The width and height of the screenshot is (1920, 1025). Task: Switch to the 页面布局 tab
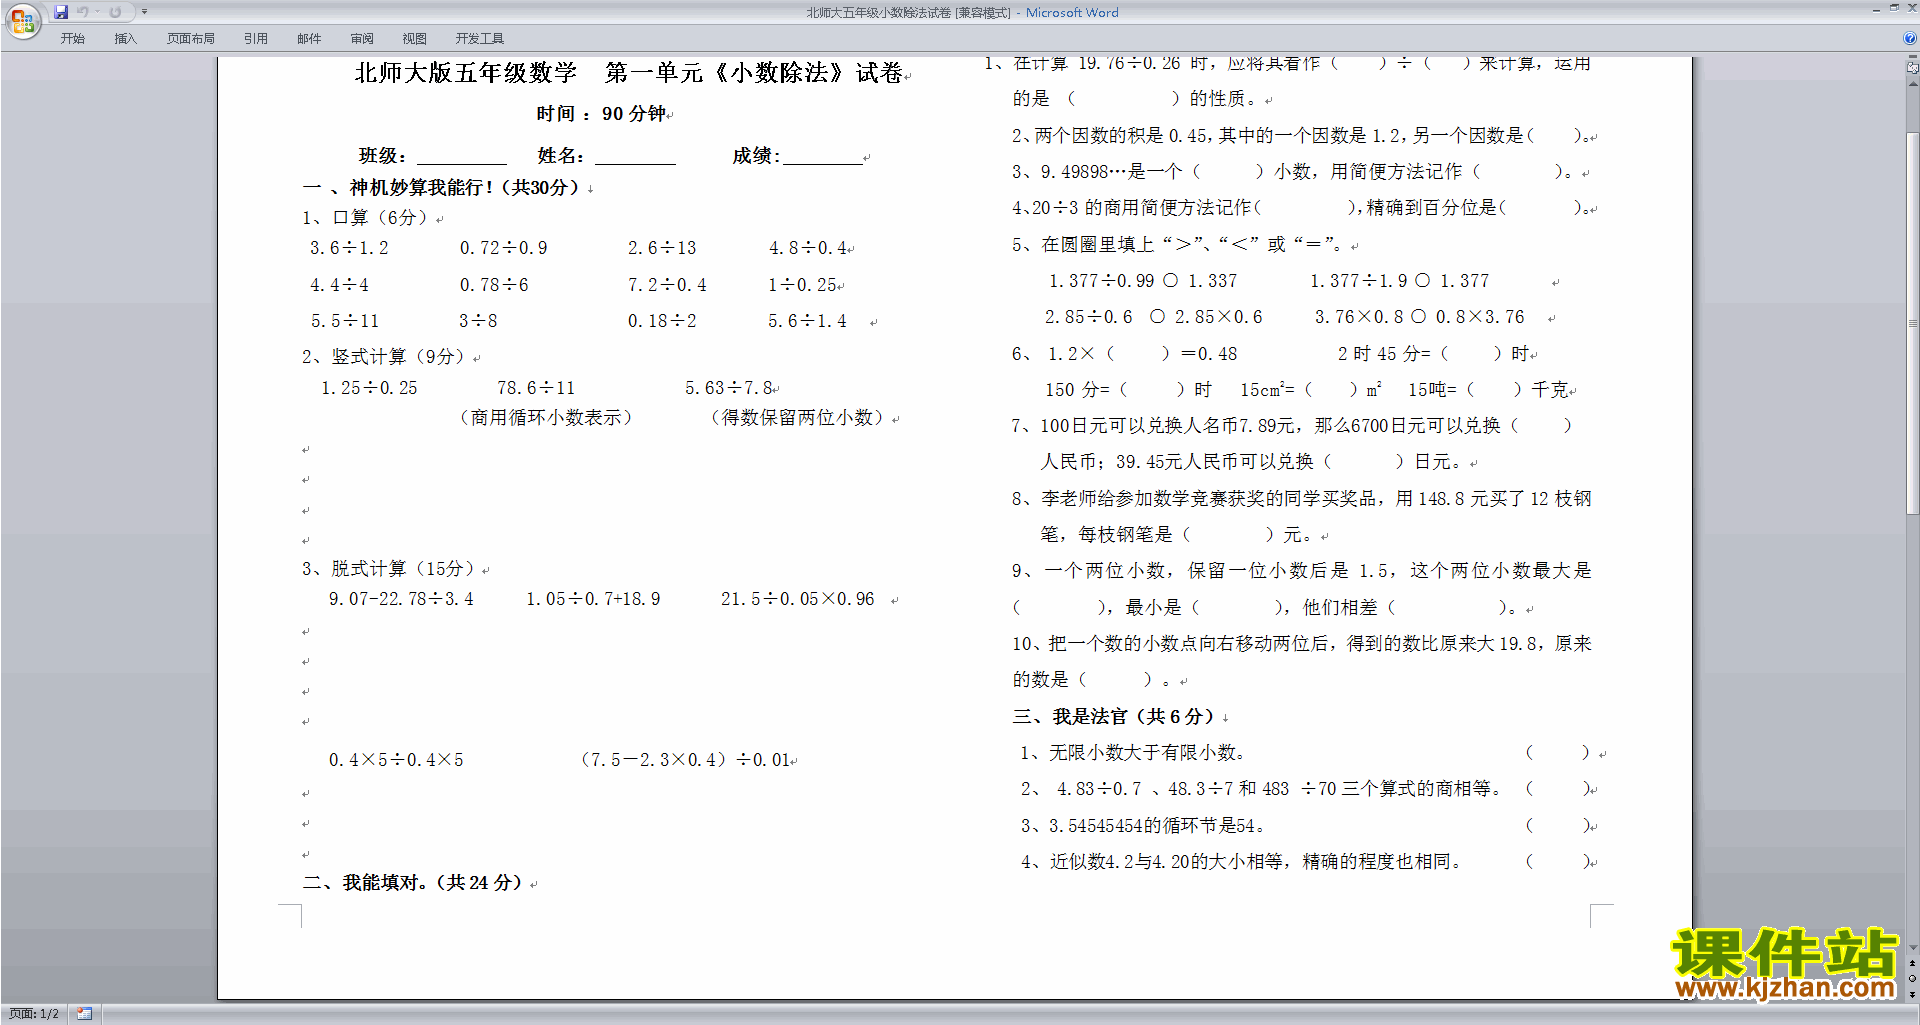191,38
